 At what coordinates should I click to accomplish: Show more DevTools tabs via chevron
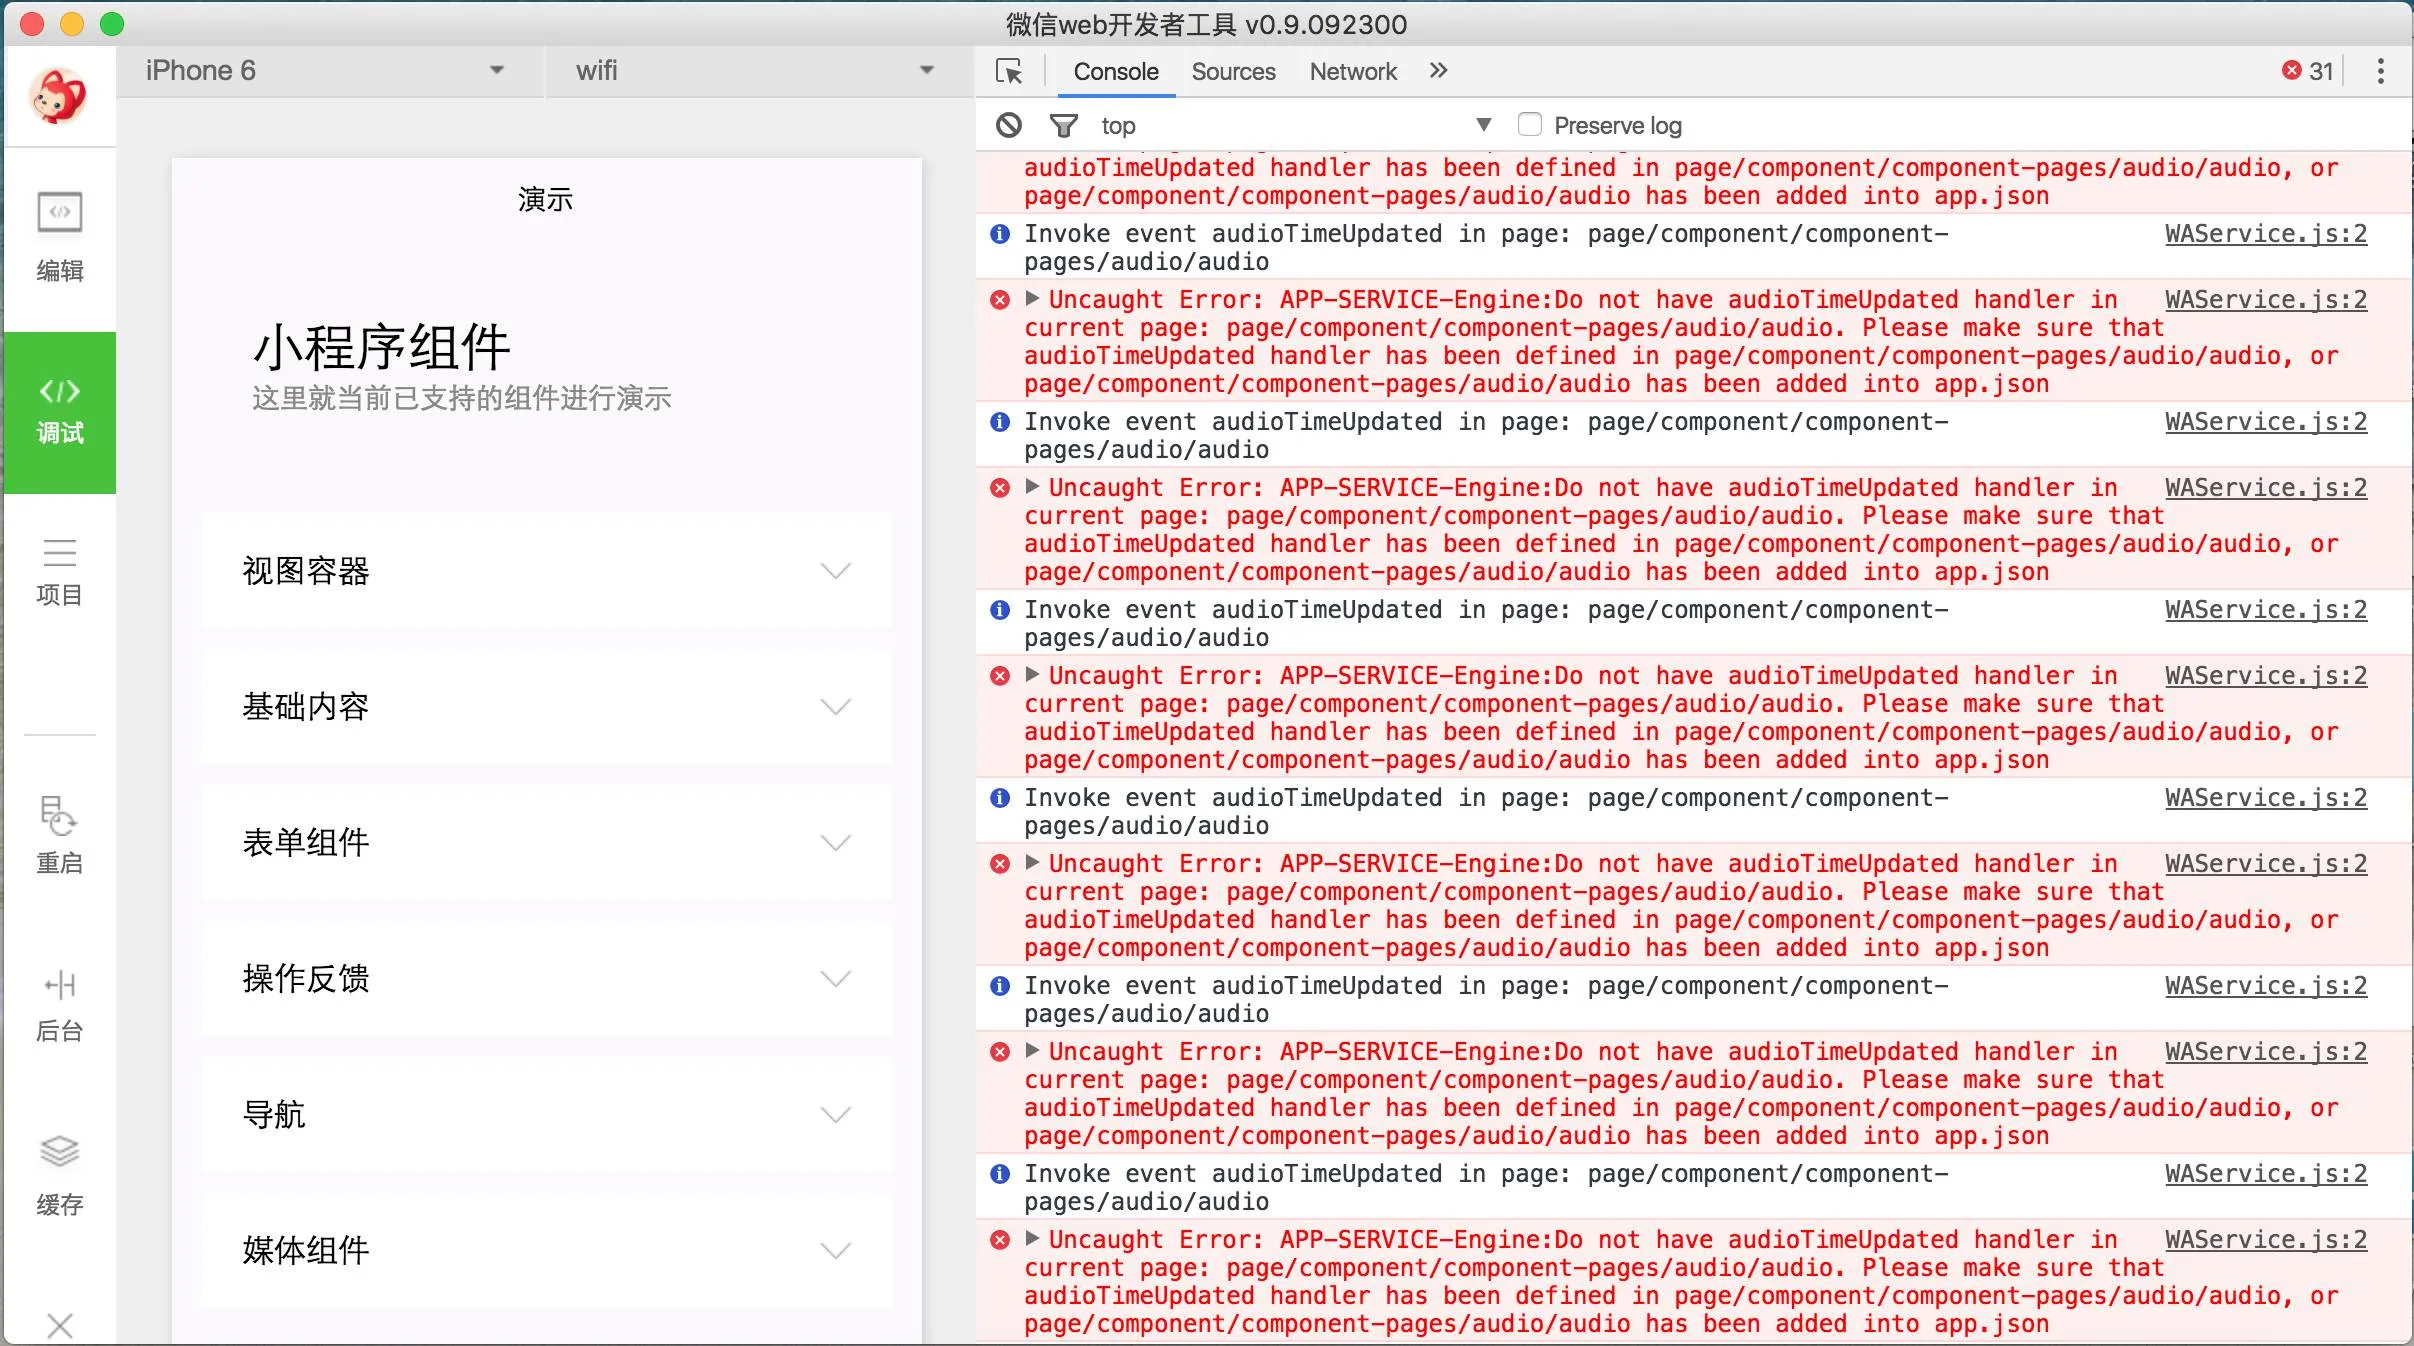click(1438, 71)
